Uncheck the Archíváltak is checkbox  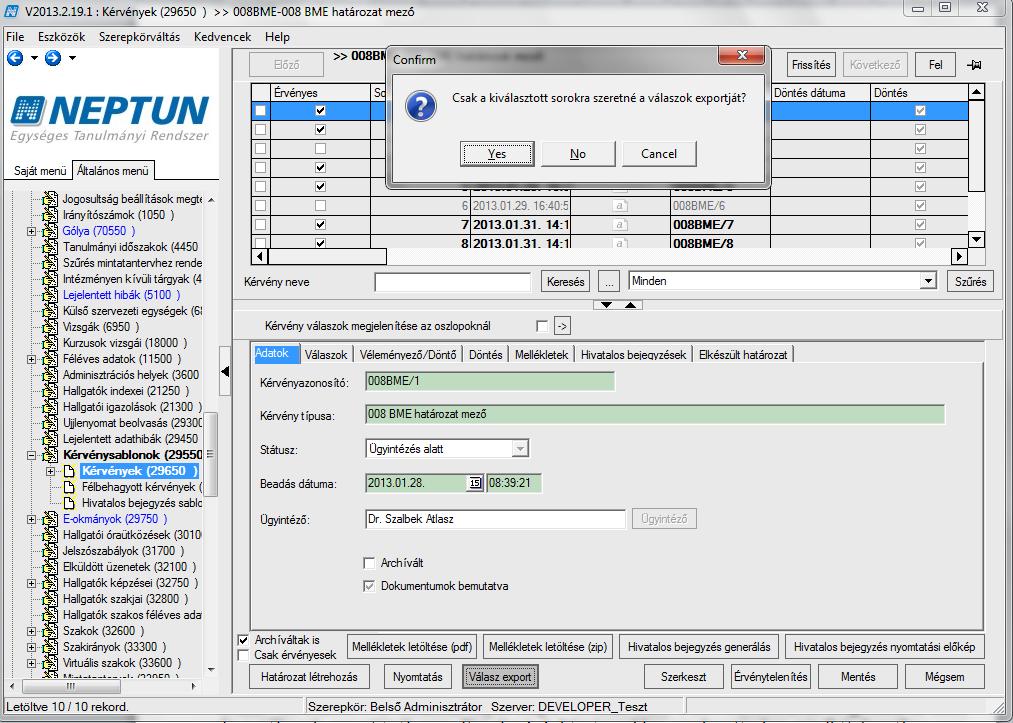click(x=244, y=640)
